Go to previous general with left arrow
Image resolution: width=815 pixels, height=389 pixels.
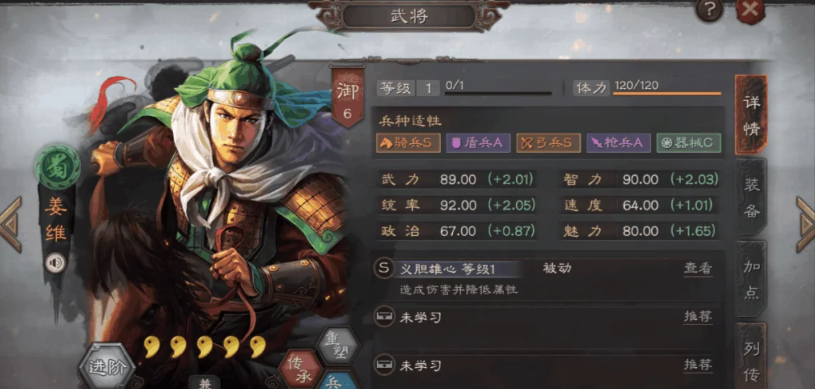tap(10, 224)
